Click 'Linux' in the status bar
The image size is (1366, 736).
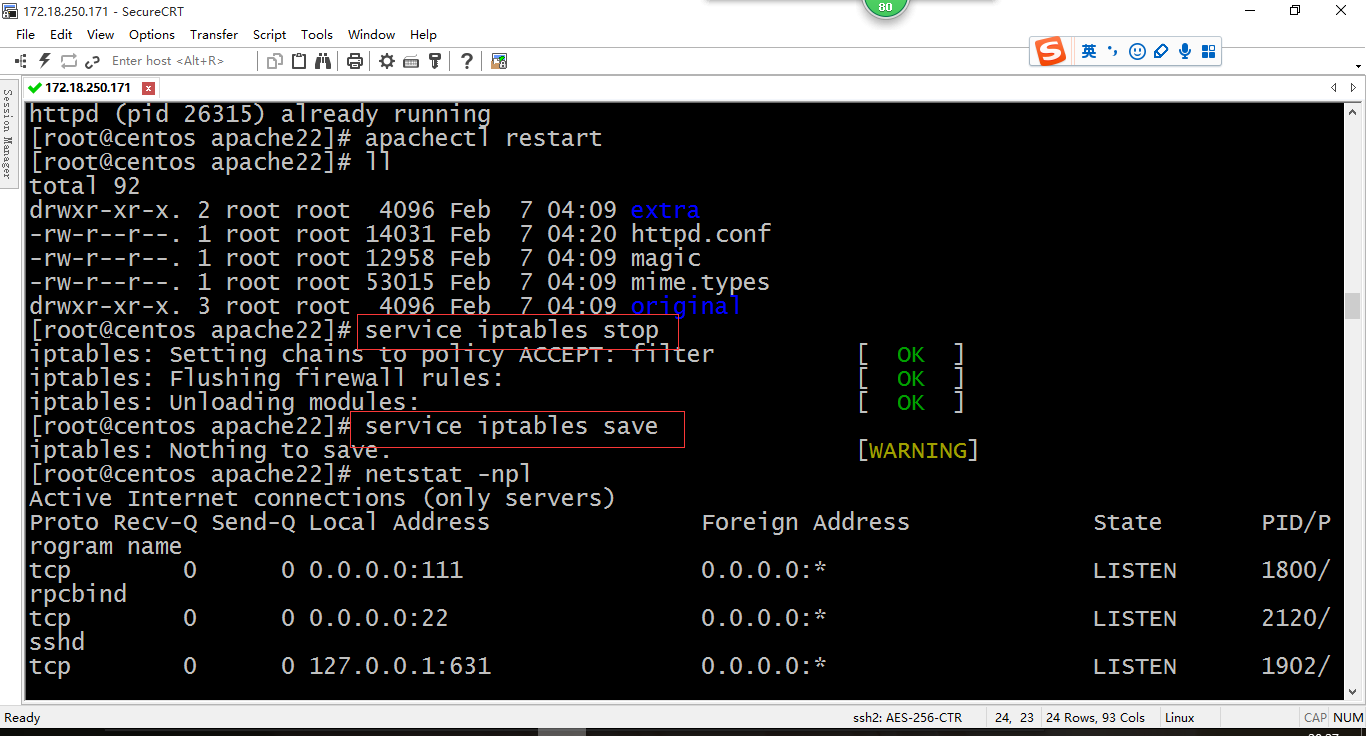(1180, 718)
